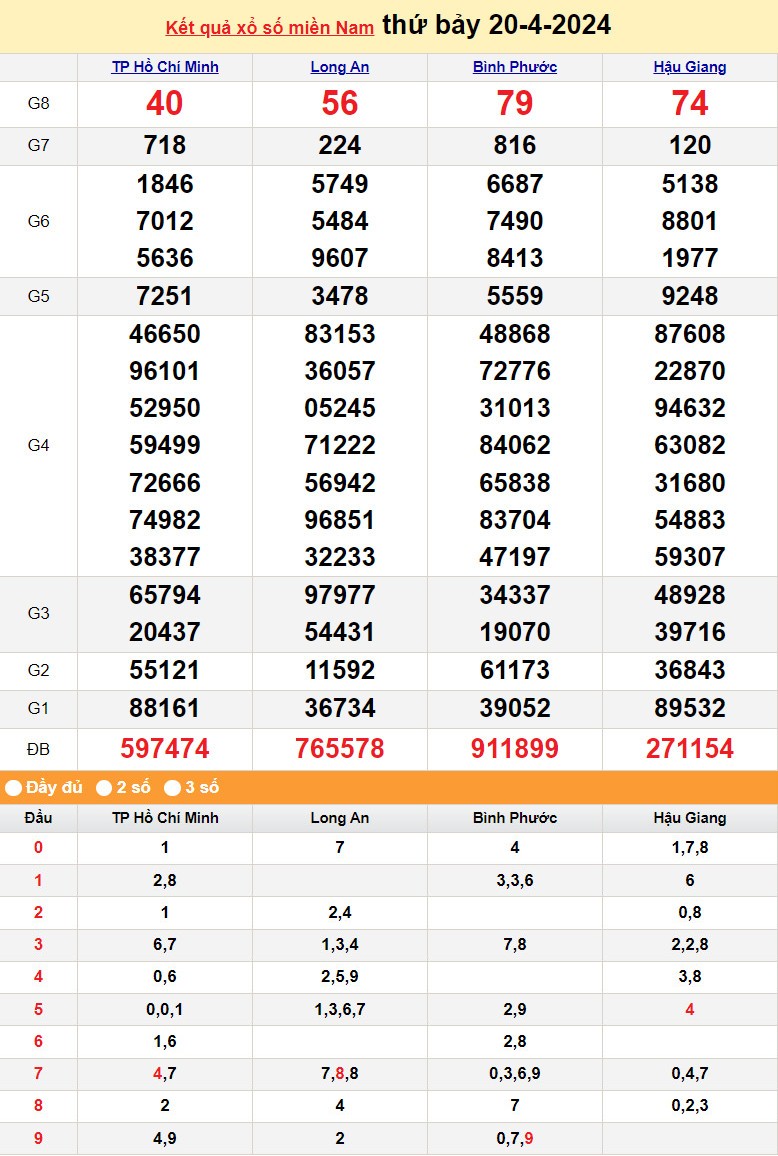Click Bình Phước special prize 911899

(515, 749)
